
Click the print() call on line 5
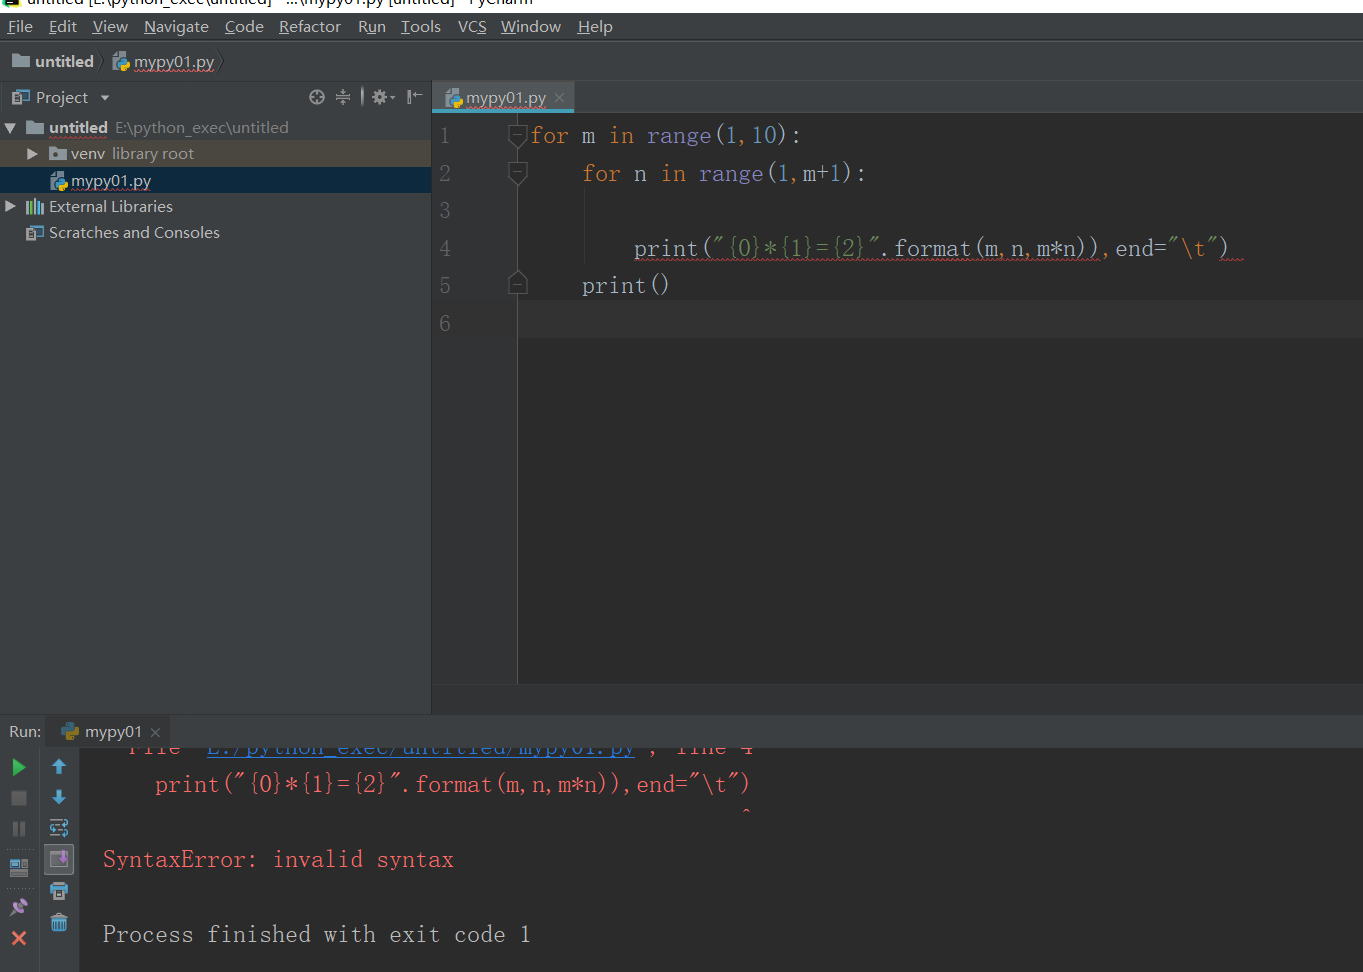(625, 286)
